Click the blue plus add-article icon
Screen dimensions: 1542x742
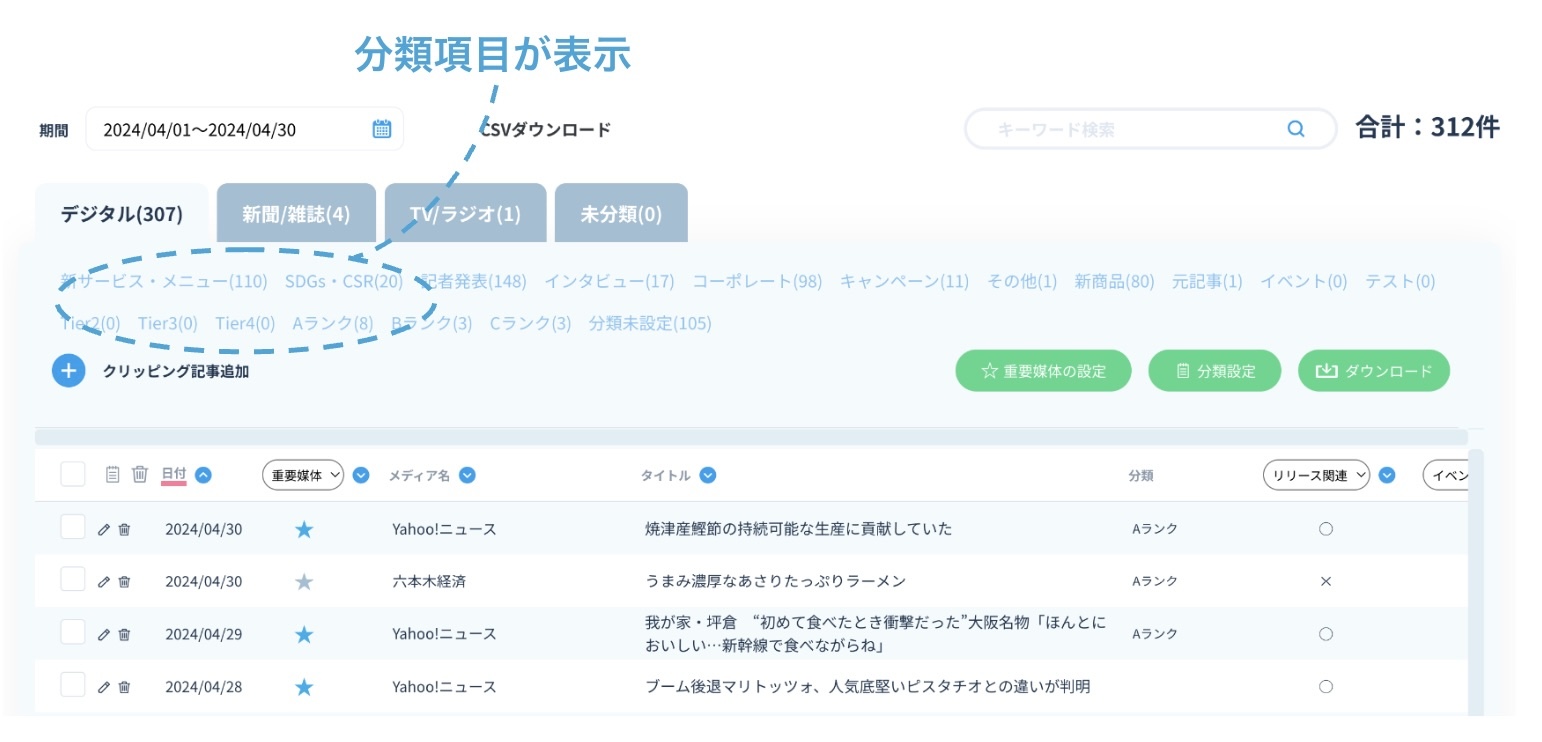[68, 371]
